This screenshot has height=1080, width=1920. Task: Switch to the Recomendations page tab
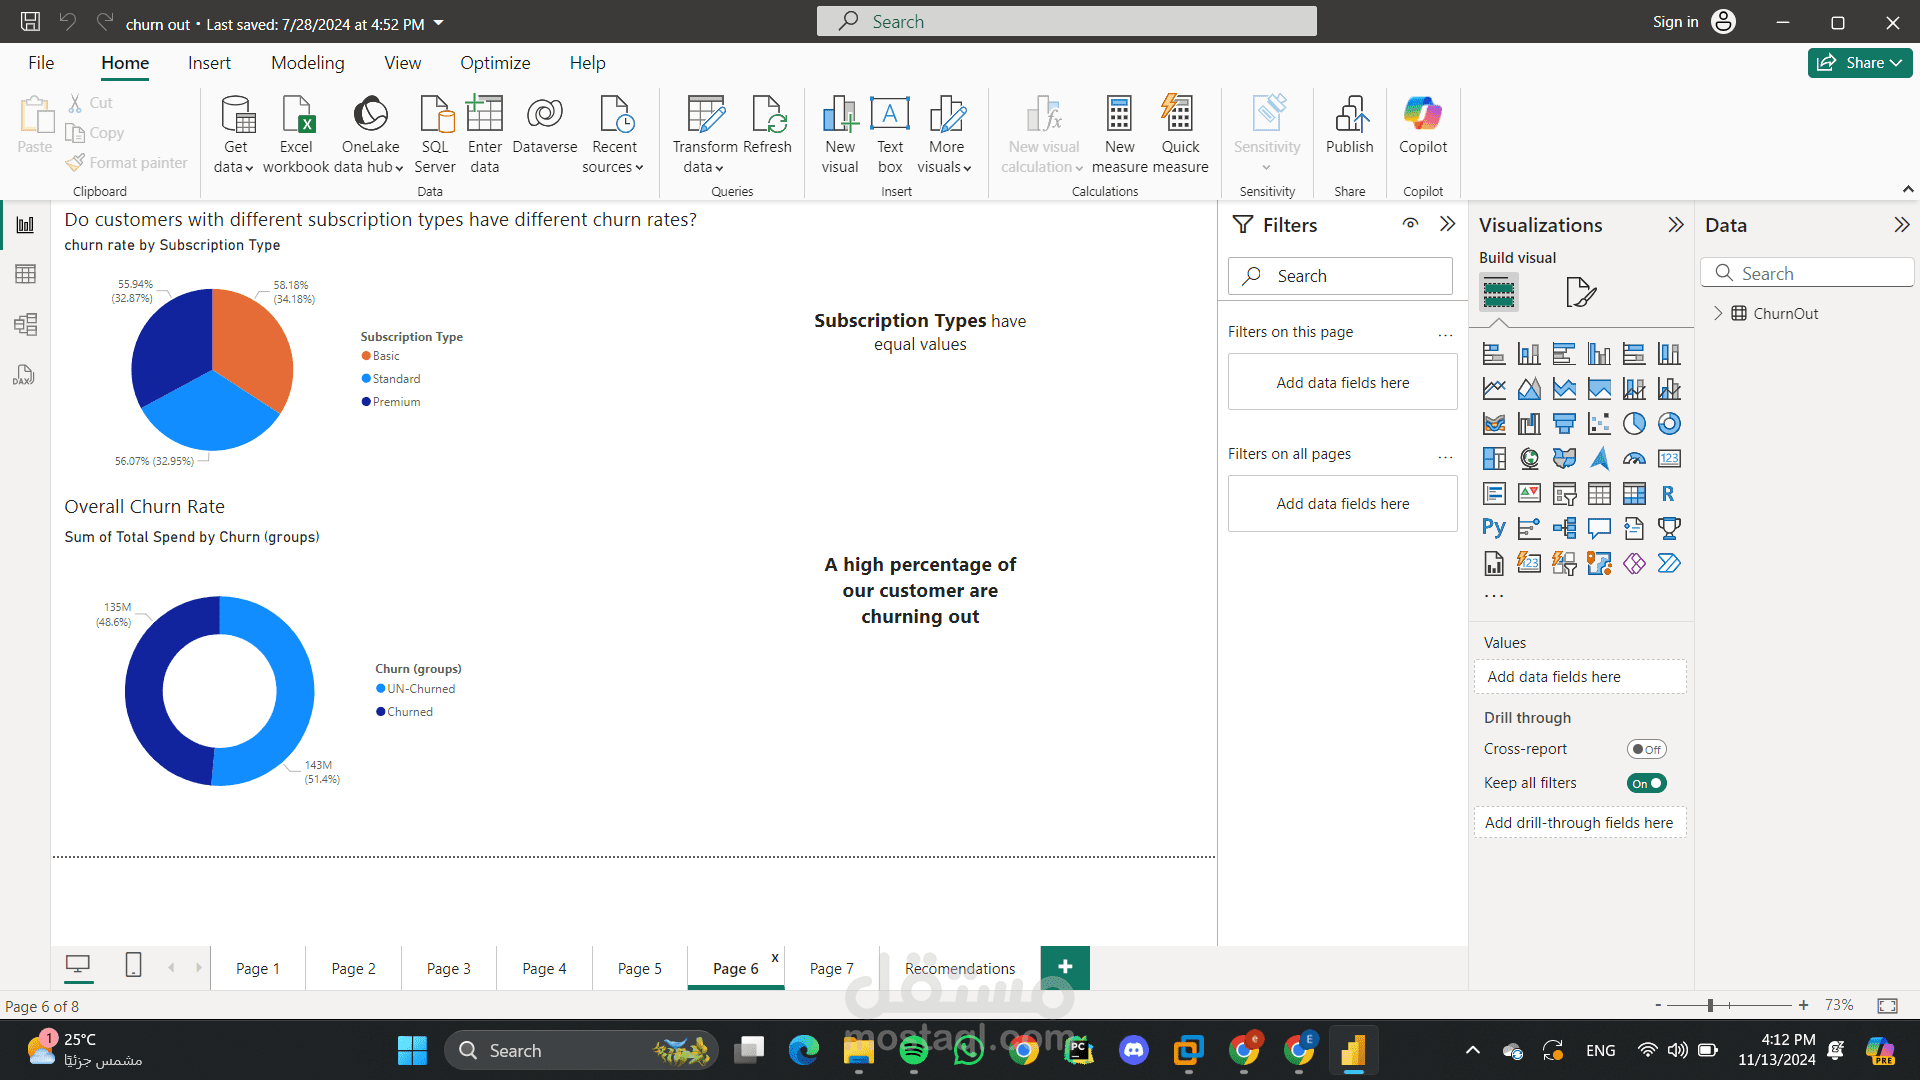pos(959,968)
